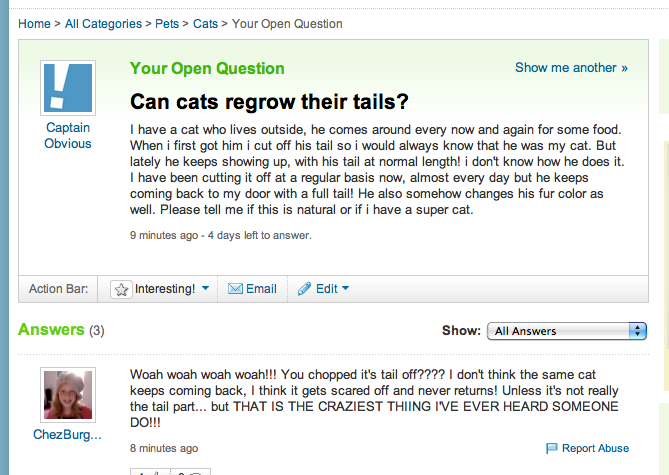Click Captain Obvious exclamation avatar
The width and height of the screenshot is (669, 475).
click(x=68, y=88)
